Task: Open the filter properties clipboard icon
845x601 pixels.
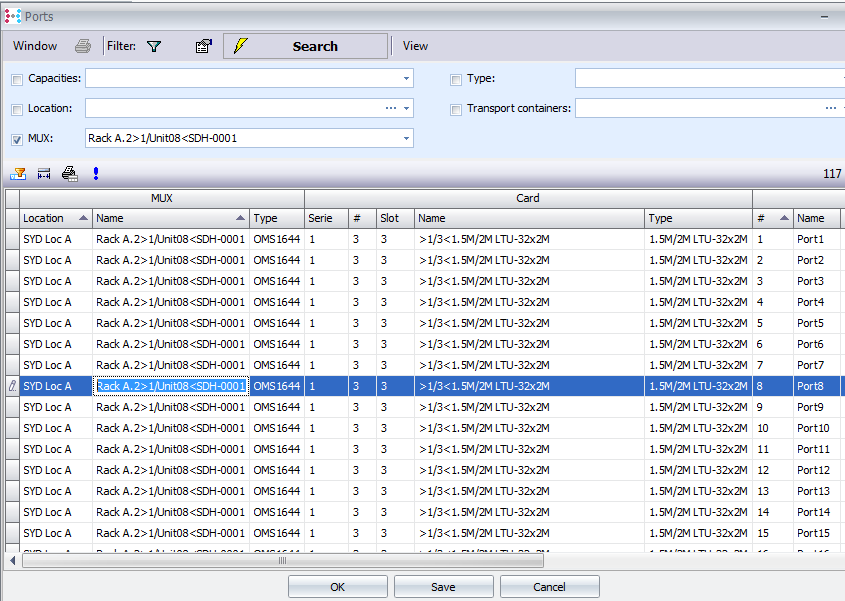Action: 204,46
